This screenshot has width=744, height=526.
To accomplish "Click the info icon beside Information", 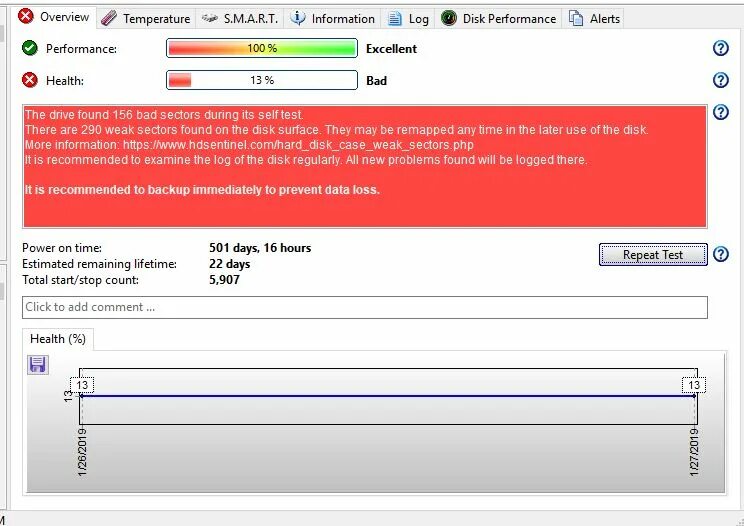I will tap(298, 18).
